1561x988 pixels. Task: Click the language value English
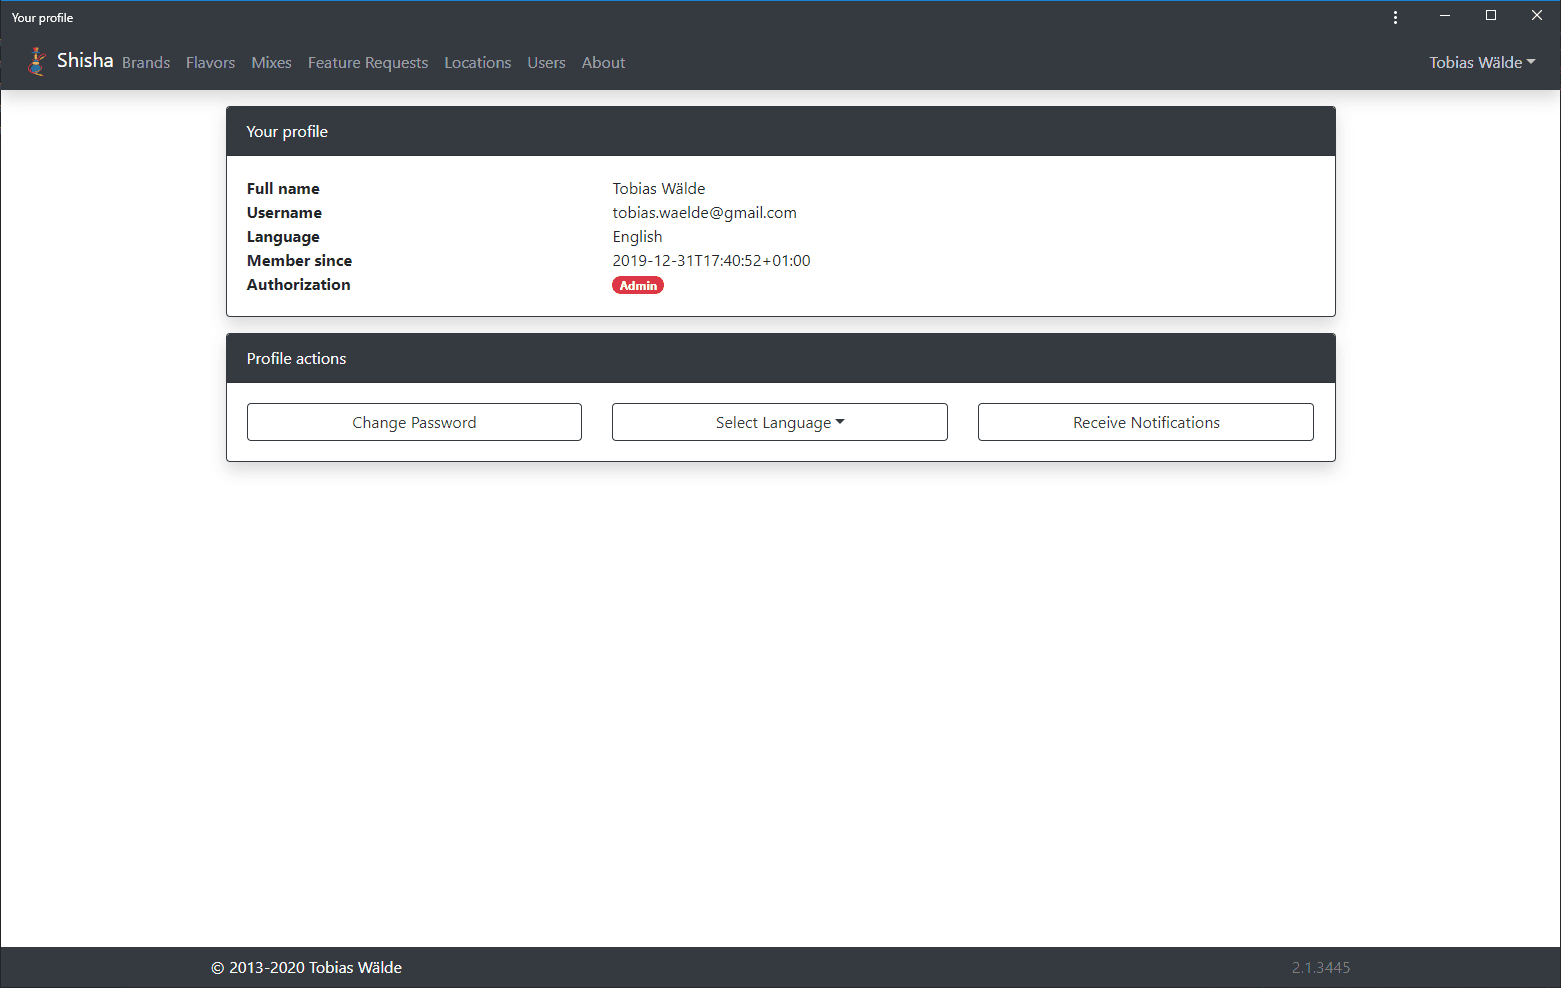click(638, 237)
